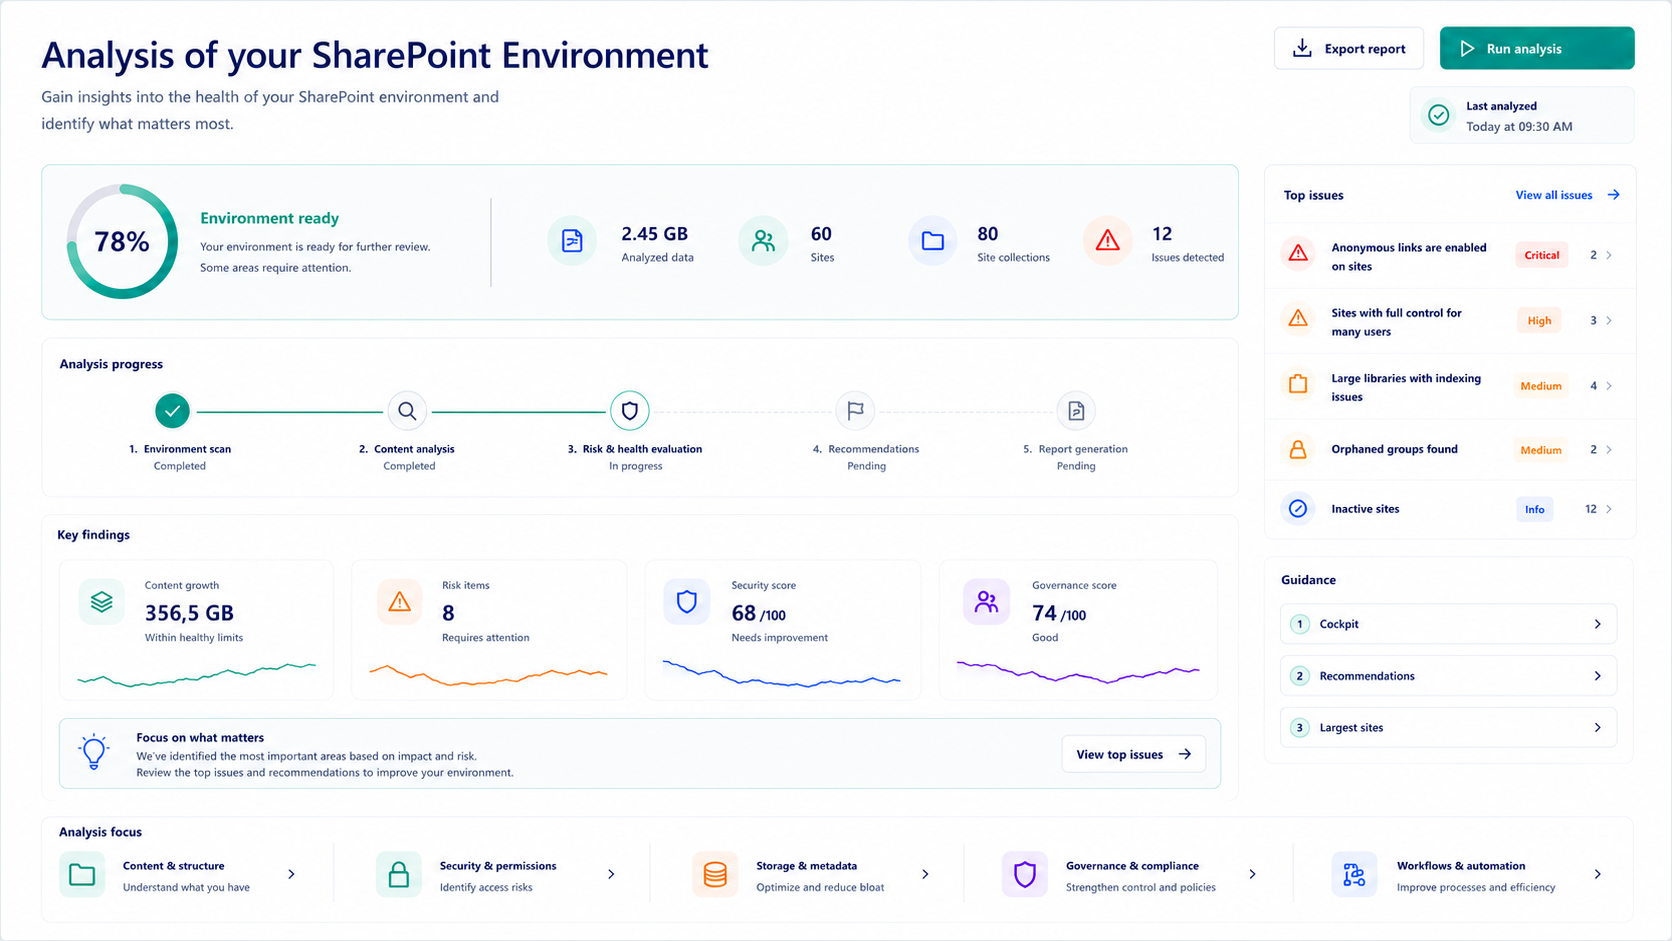The width and height of the screenshot is (1672, 941).
Task: Click the "Environment ready" status text
Action: click(x=269, y=218)
